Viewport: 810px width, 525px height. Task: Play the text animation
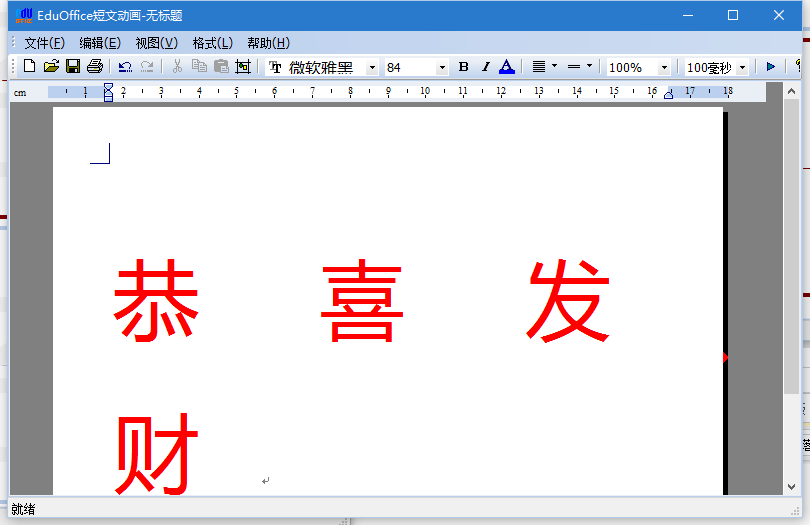click(x=771, y=67)
